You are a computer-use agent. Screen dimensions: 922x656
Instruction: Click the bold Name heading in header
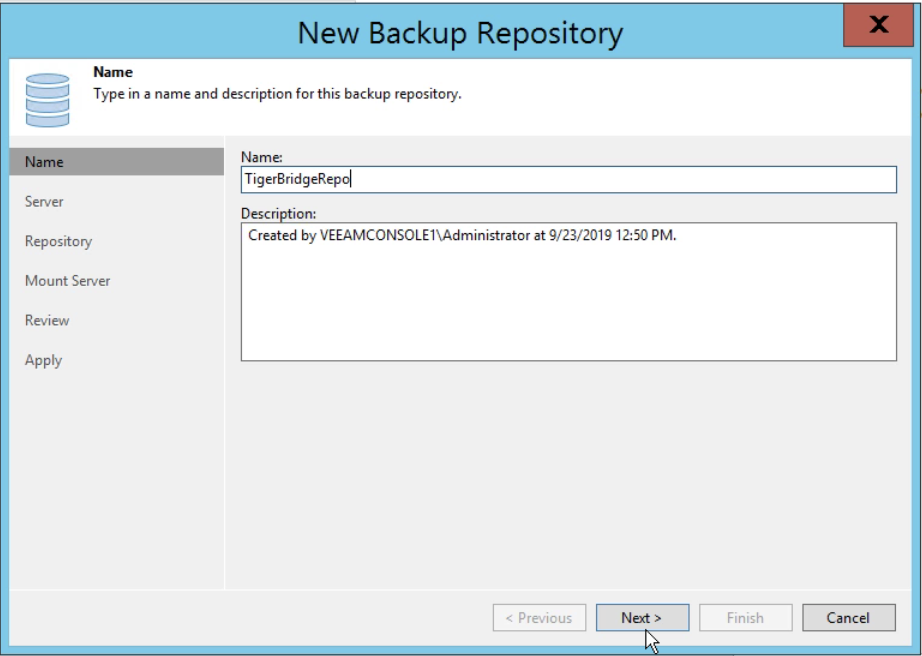[x=113, y=72]
